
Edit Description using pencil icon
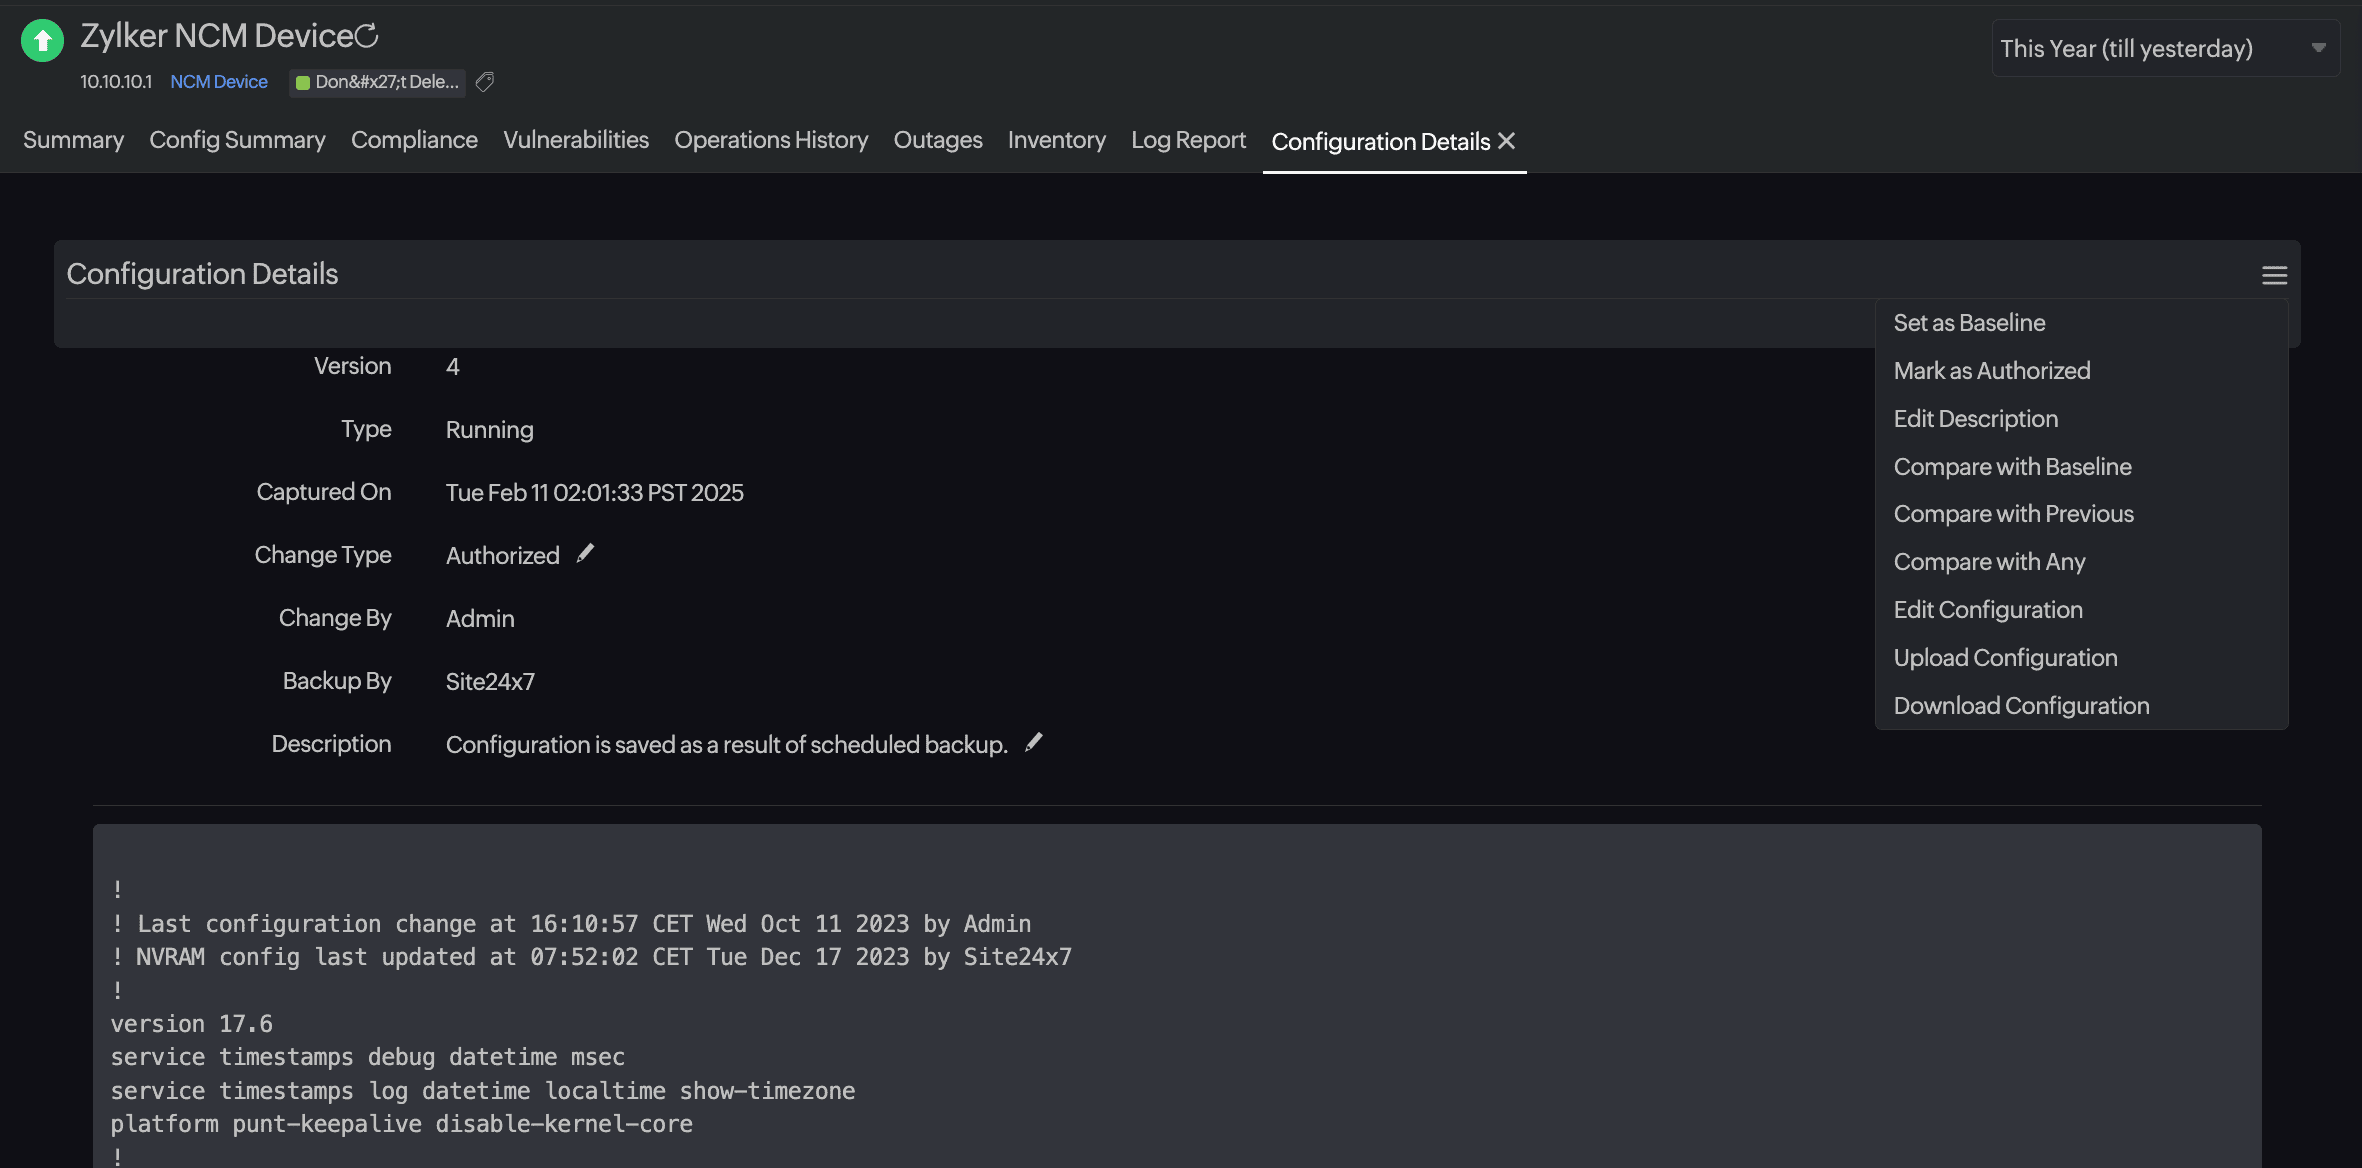click(1034, 742)
